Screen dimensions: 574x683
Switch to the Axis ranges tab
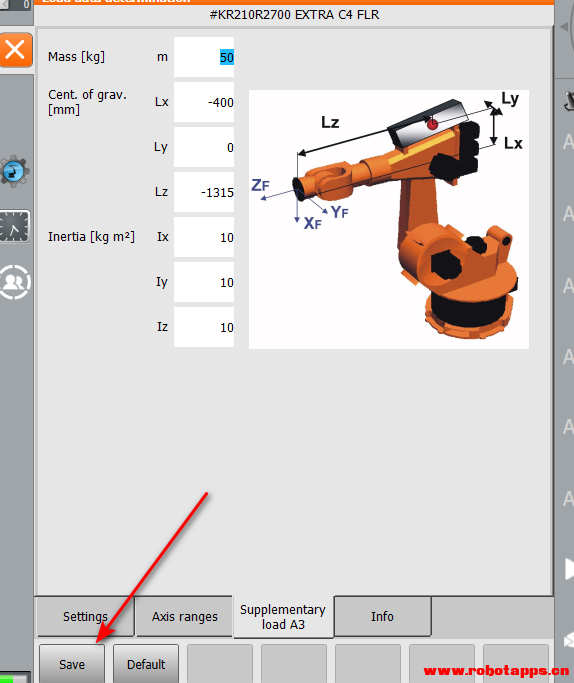[x=184, y=616]
